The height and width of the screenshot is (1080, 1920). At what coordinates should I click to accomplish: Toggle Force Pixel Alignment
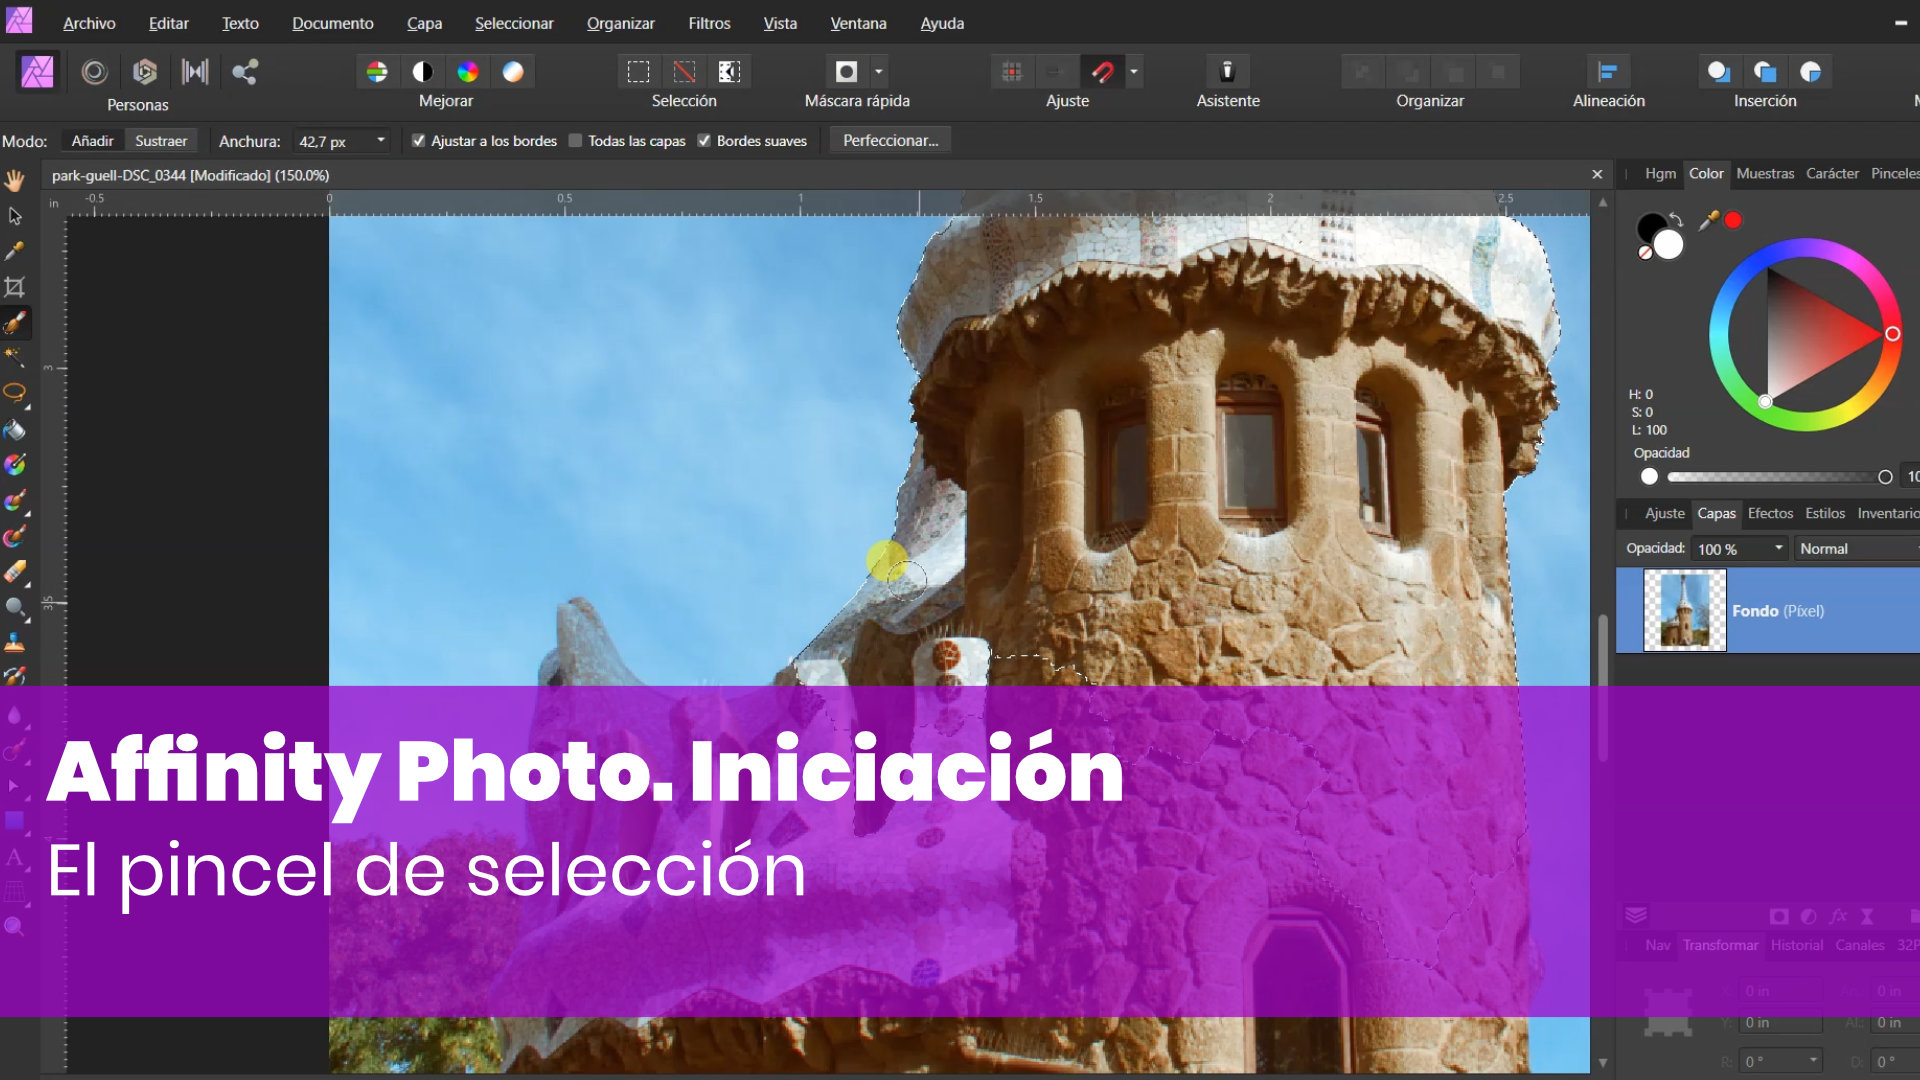coord(1012,72)
